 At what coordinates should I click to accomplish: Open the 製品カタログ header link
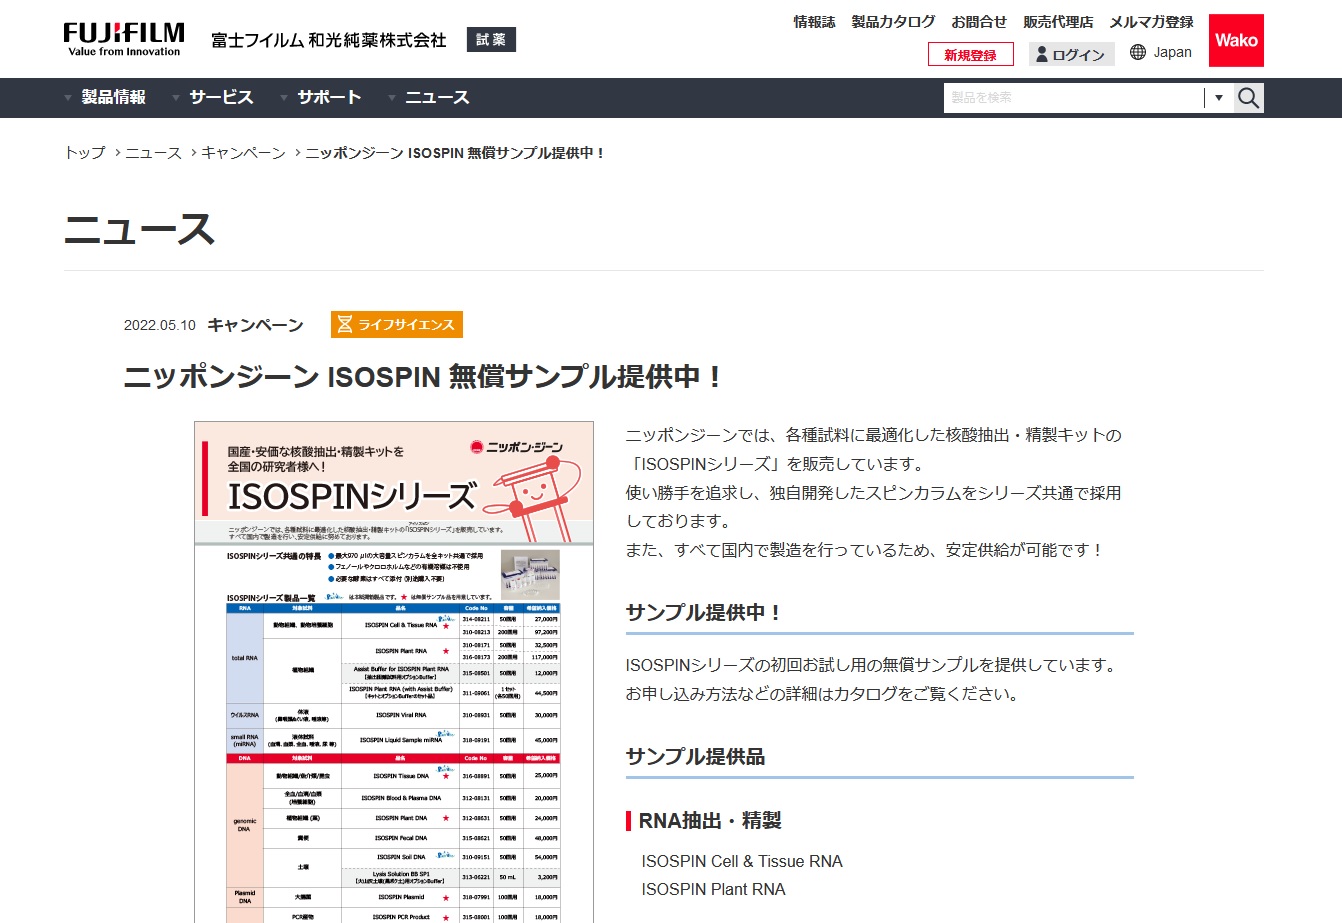pos(893,22)
